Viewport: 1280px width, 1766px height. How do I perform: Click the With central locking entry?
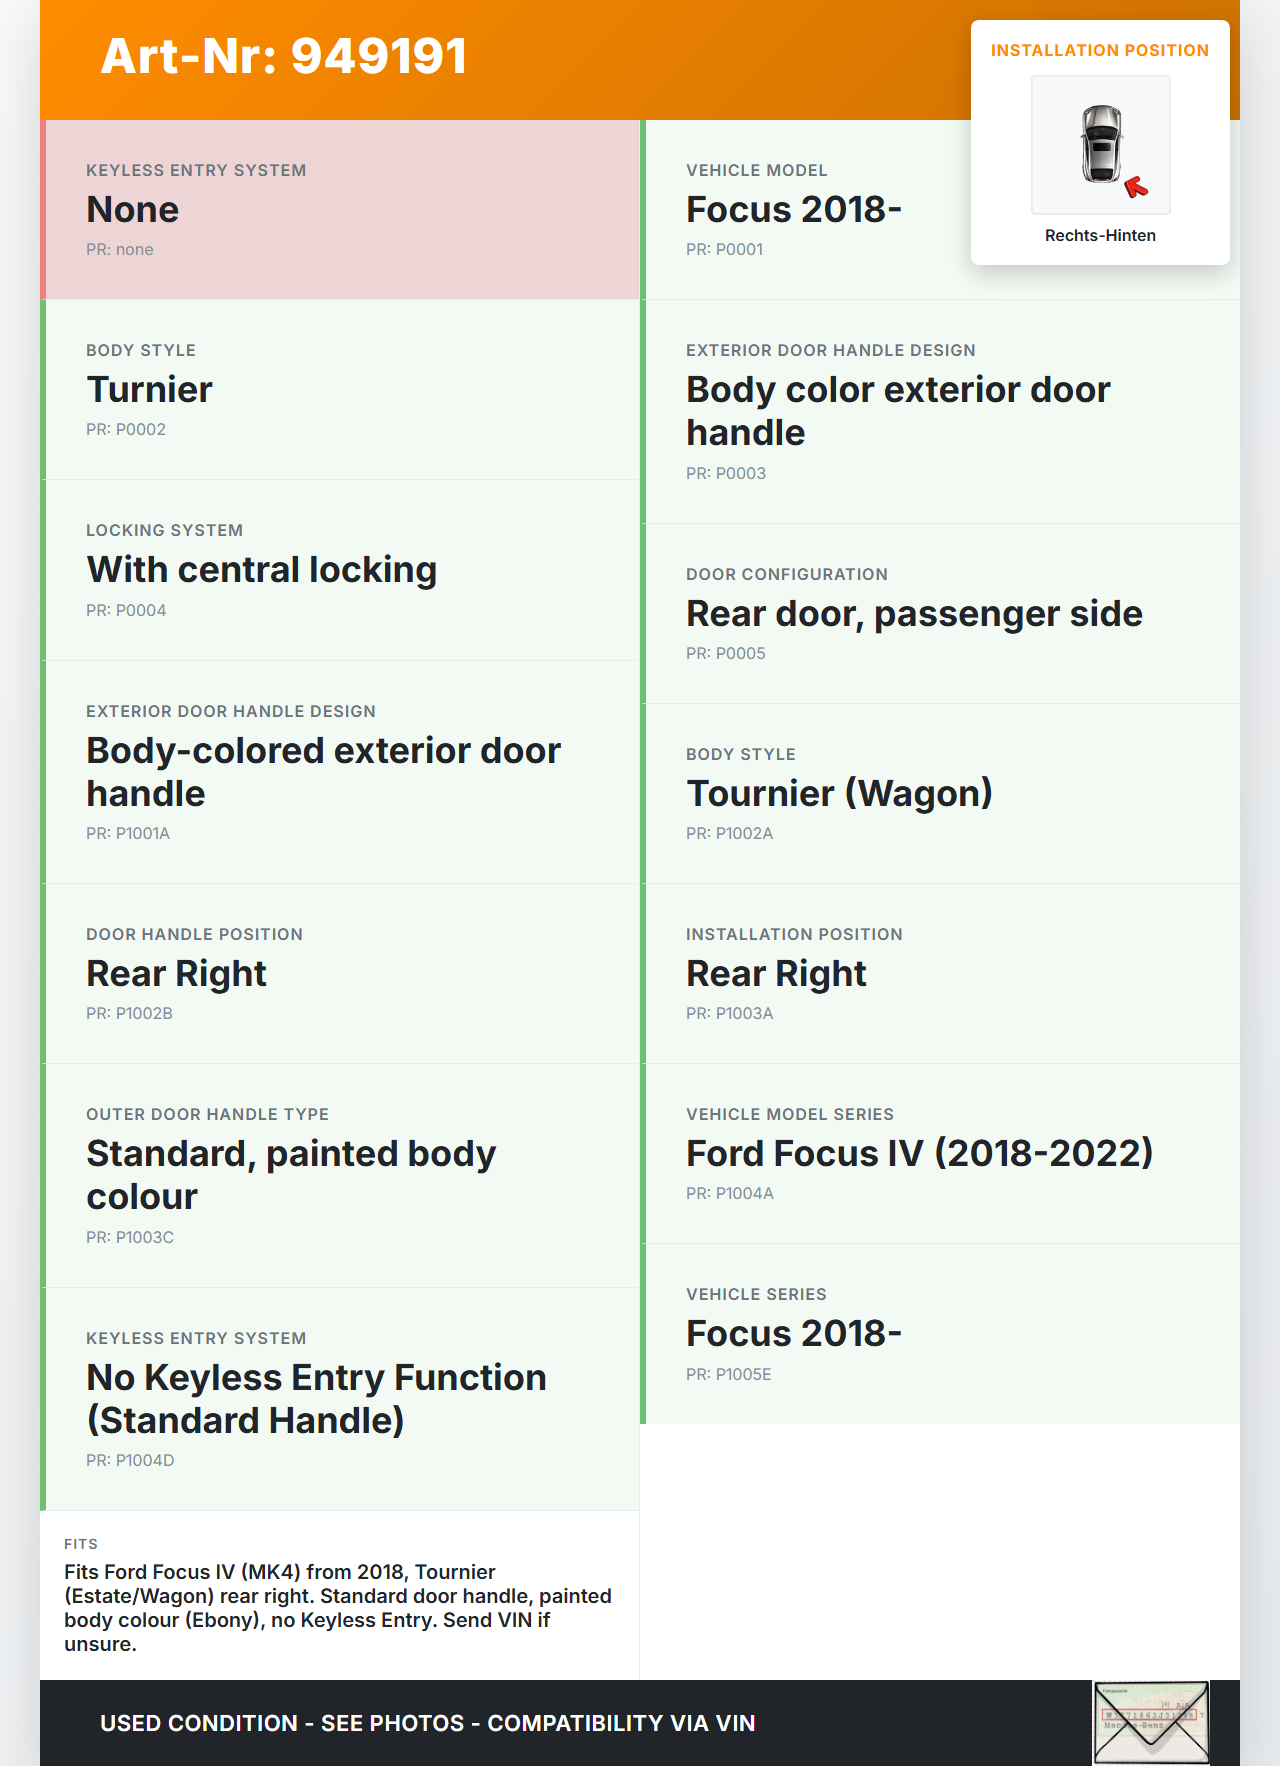[262, 570]
